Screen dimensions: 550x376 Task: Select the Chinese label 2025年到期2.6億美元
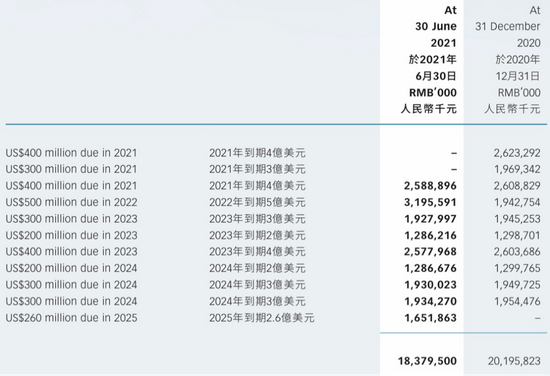262,318
